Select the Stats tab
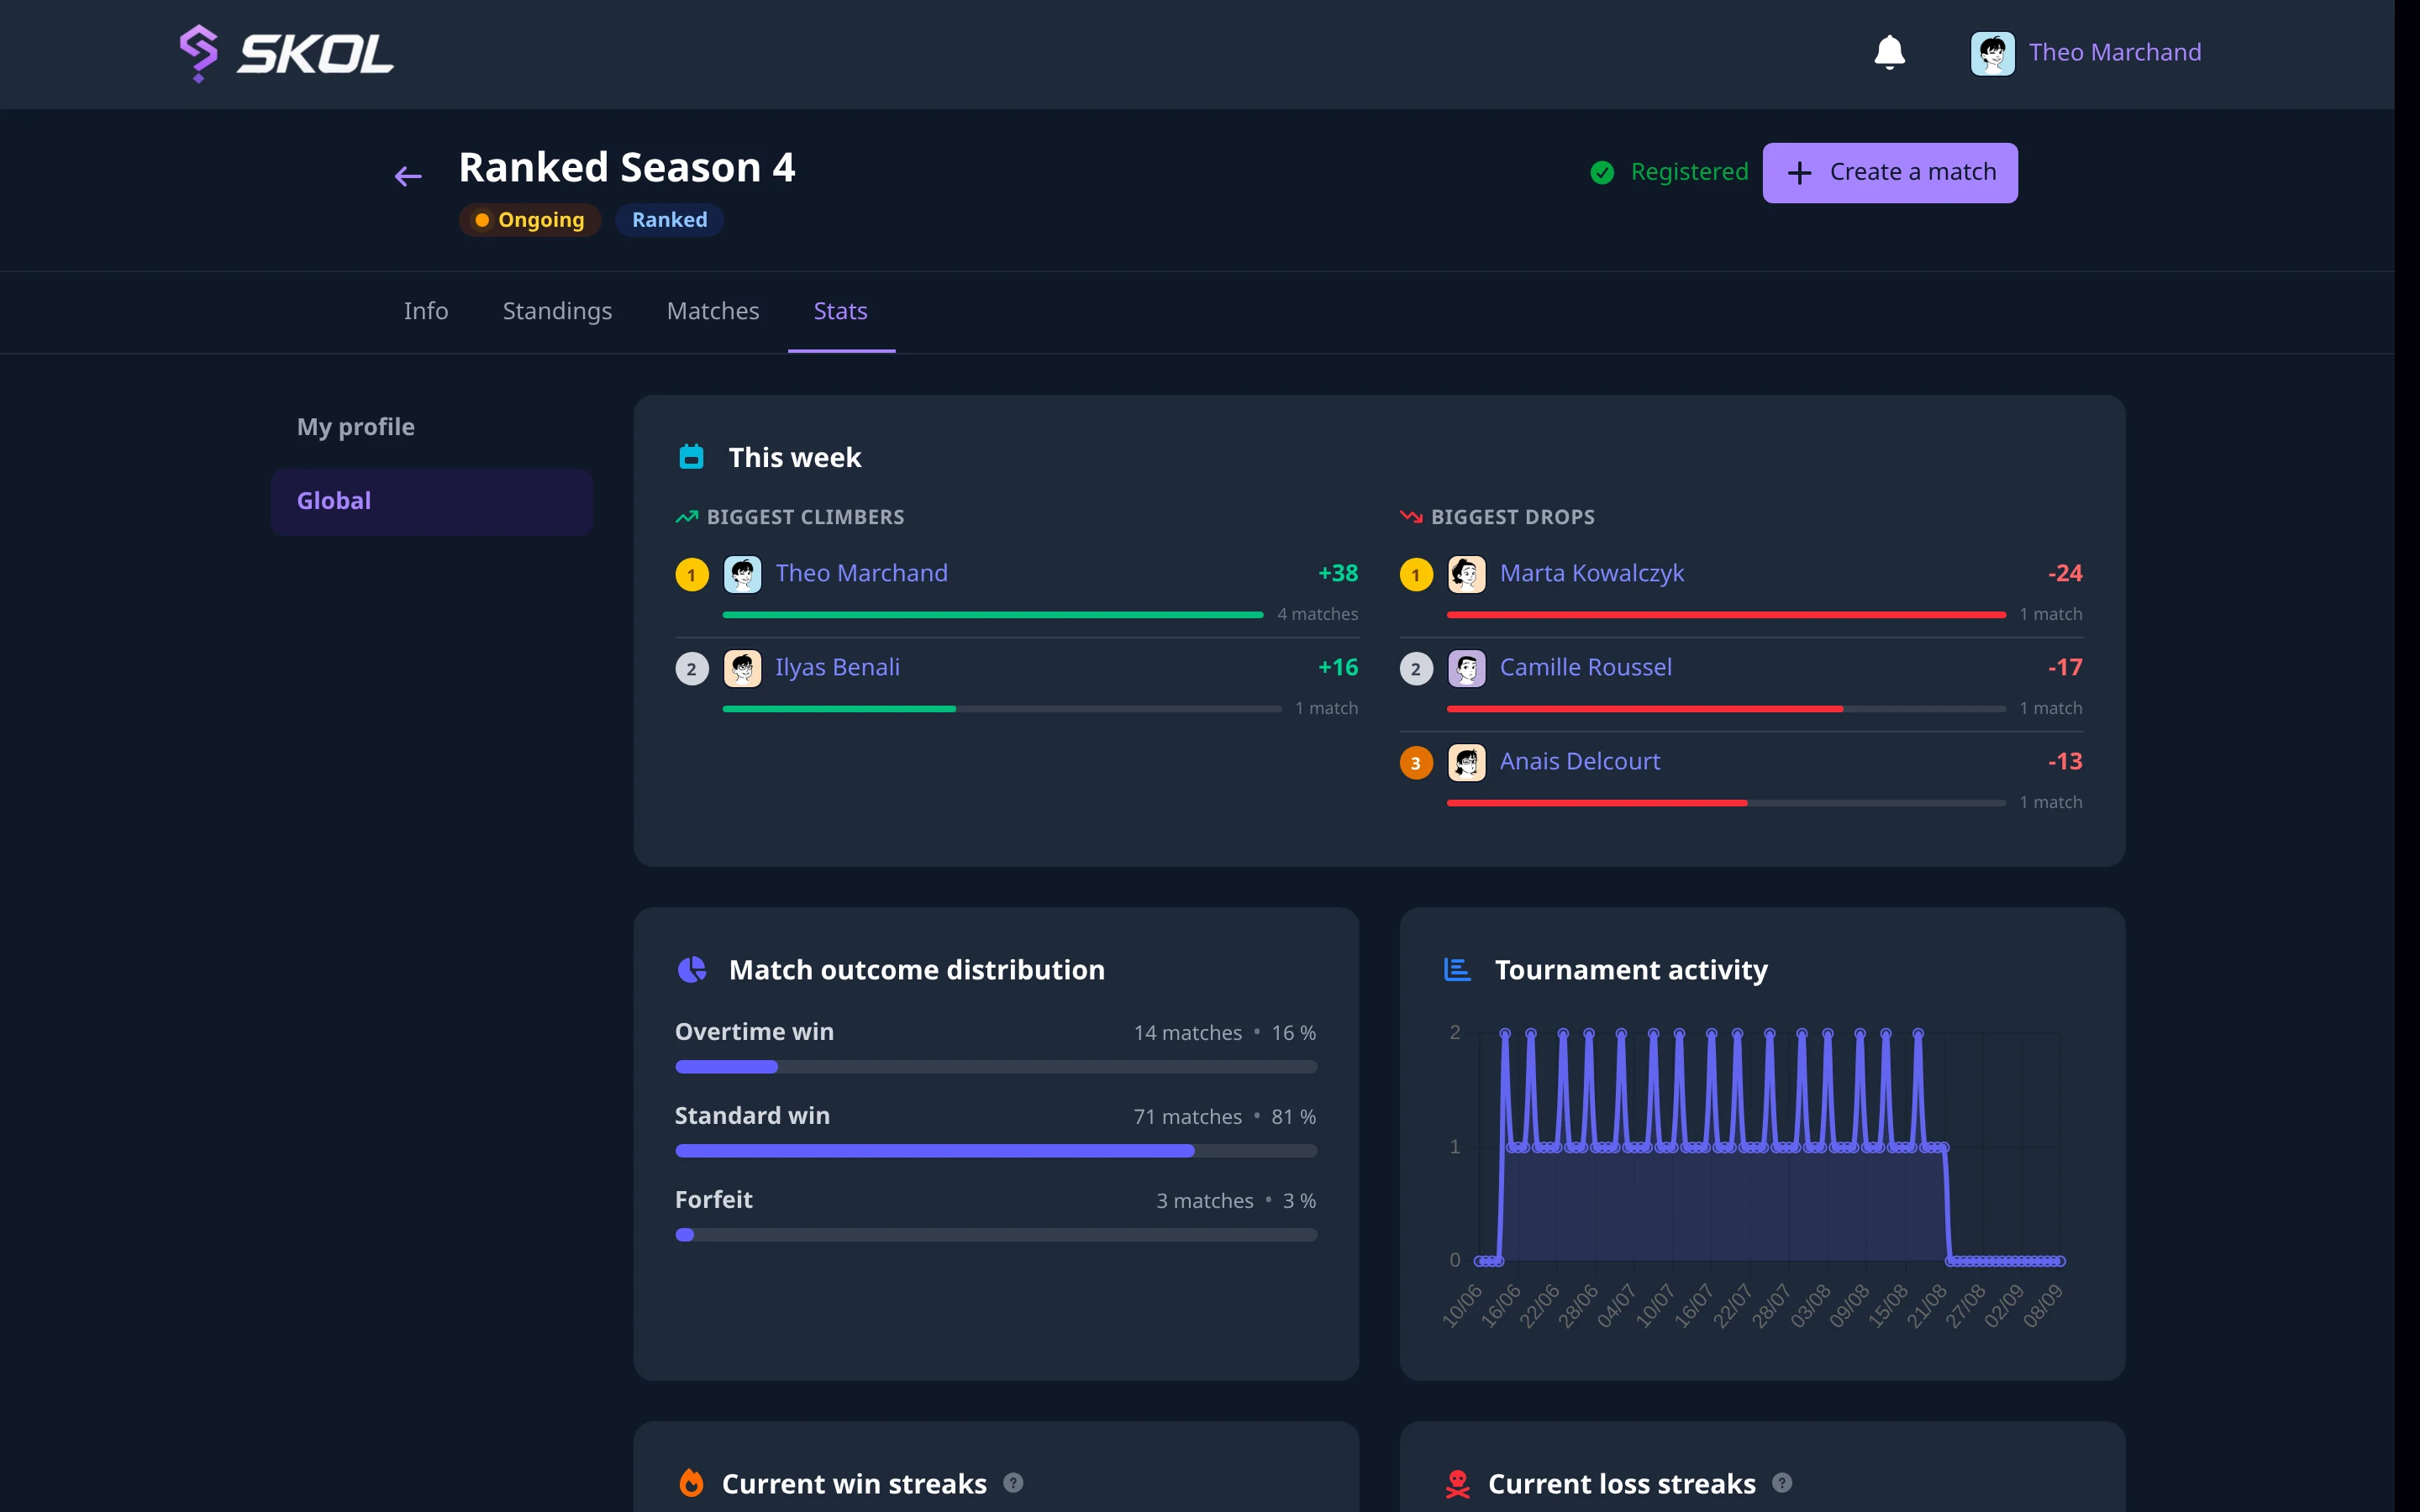Screen dimensions: 2420x1512 pos(841,311)
